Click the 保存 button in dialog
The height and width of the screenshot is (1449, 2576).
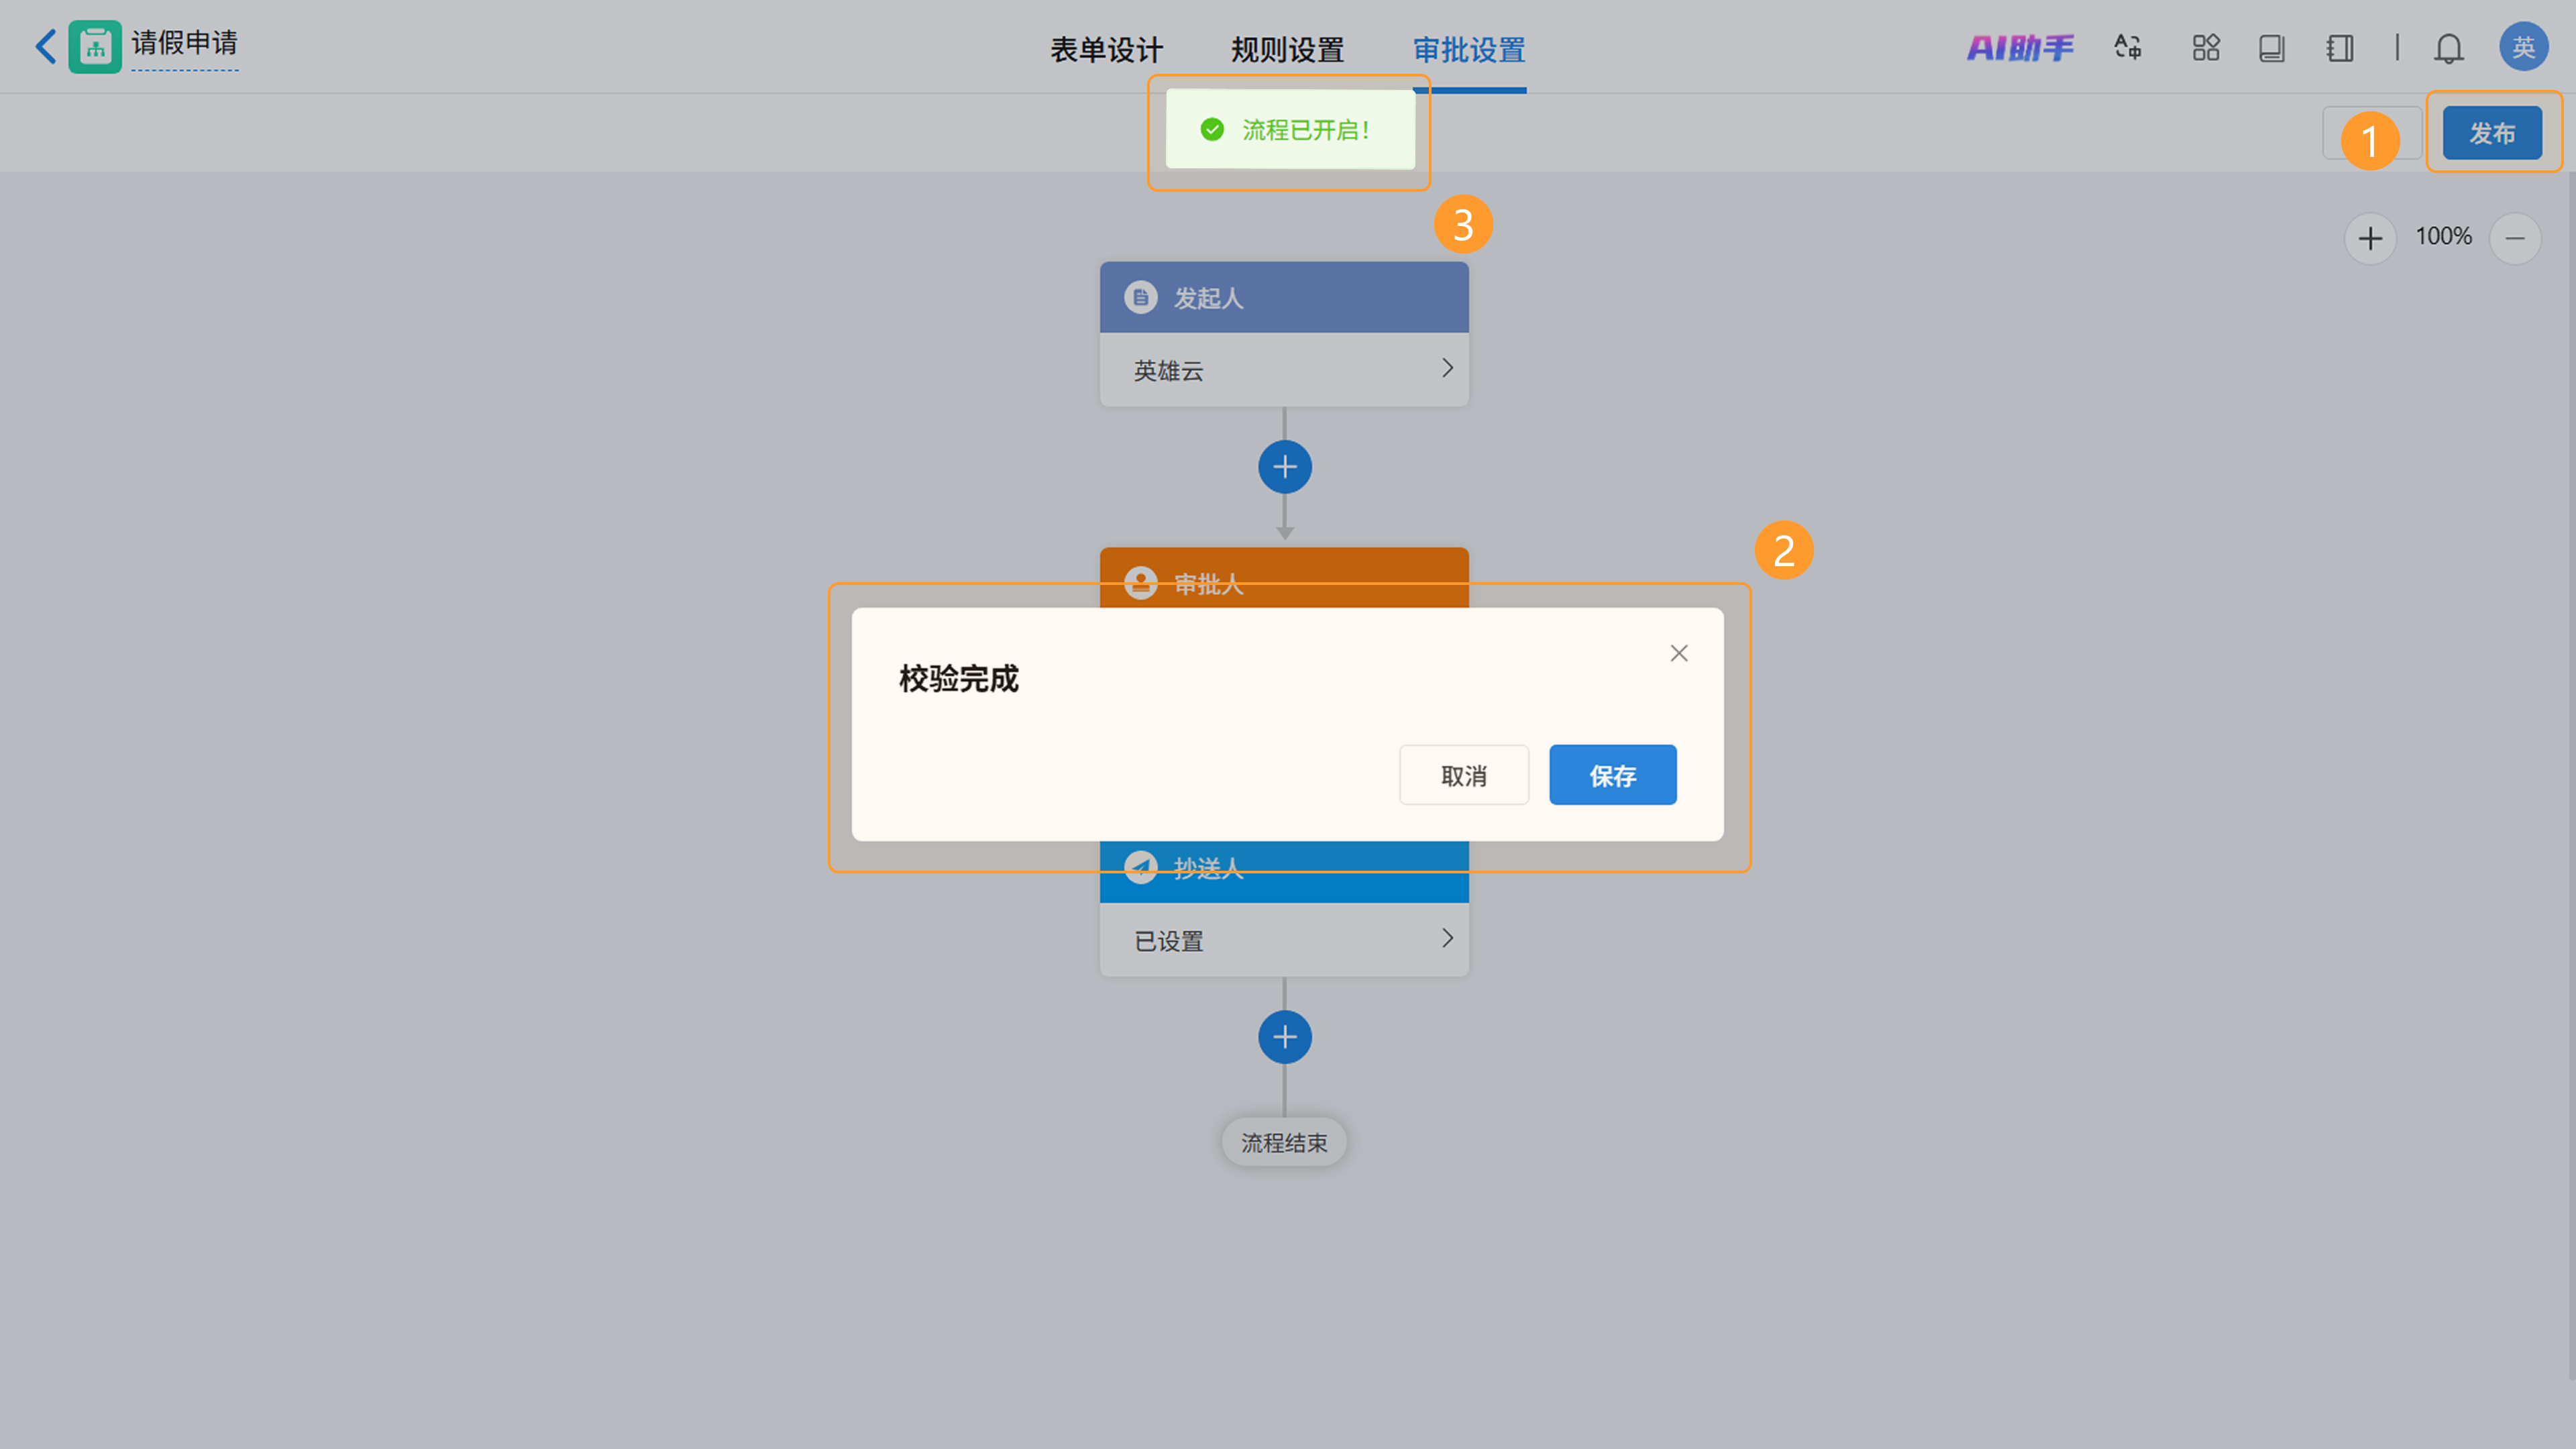pyautogui.click(x=1612, y=775)
